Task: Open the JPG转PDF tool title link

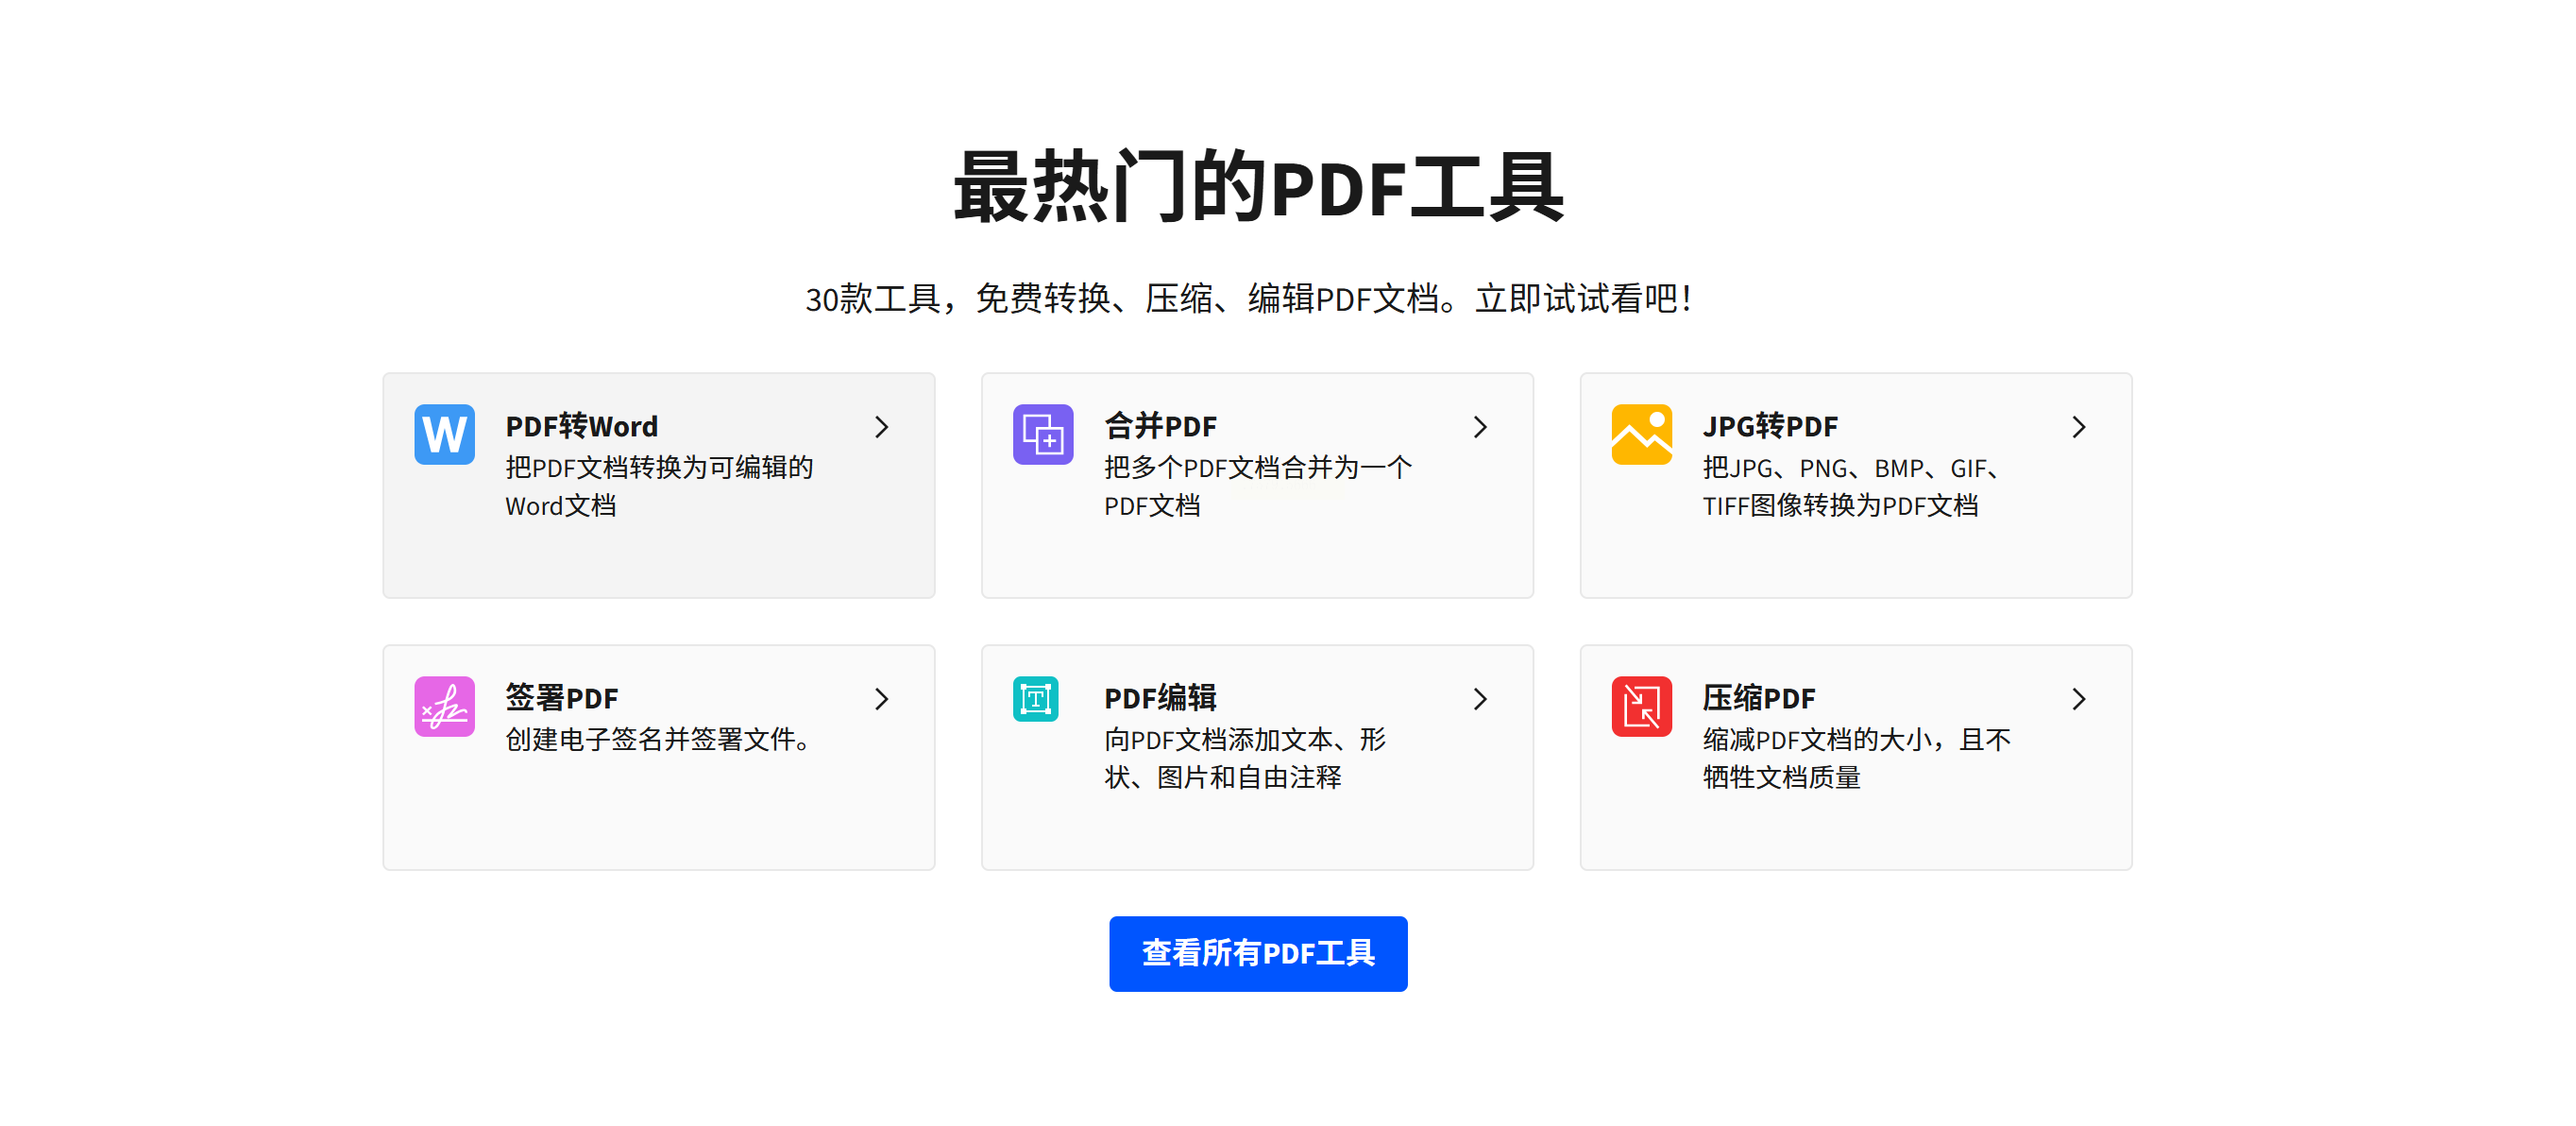Action: tap(1770, 426)
